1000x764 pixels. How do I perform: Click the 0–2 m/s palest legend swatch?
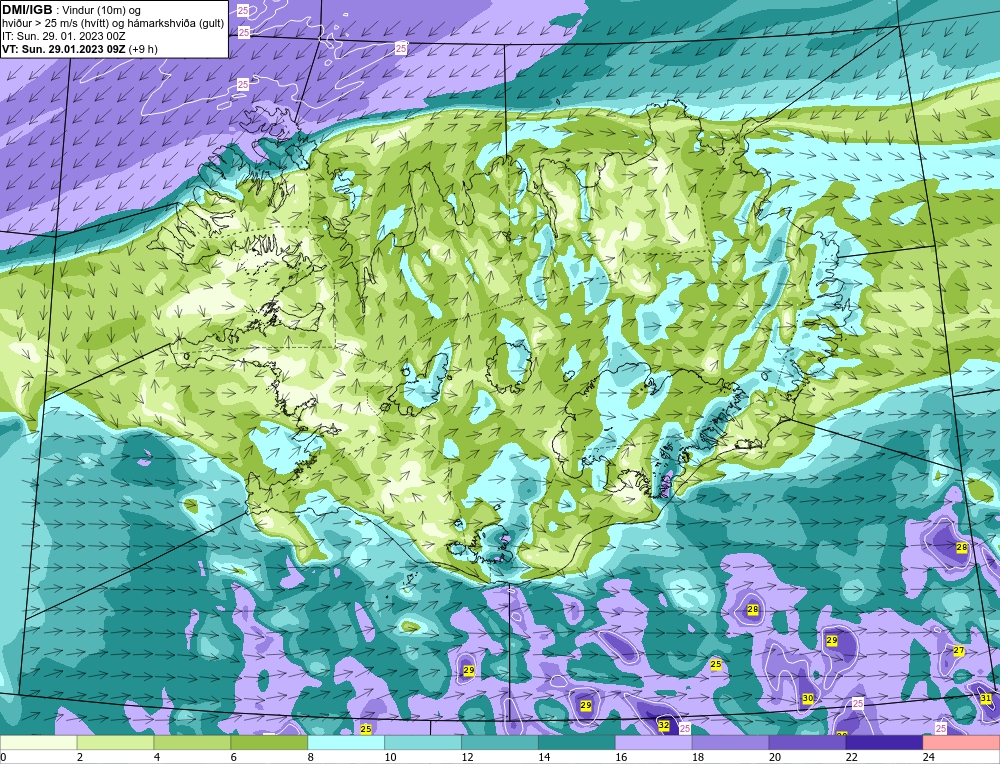coord(38,743)
